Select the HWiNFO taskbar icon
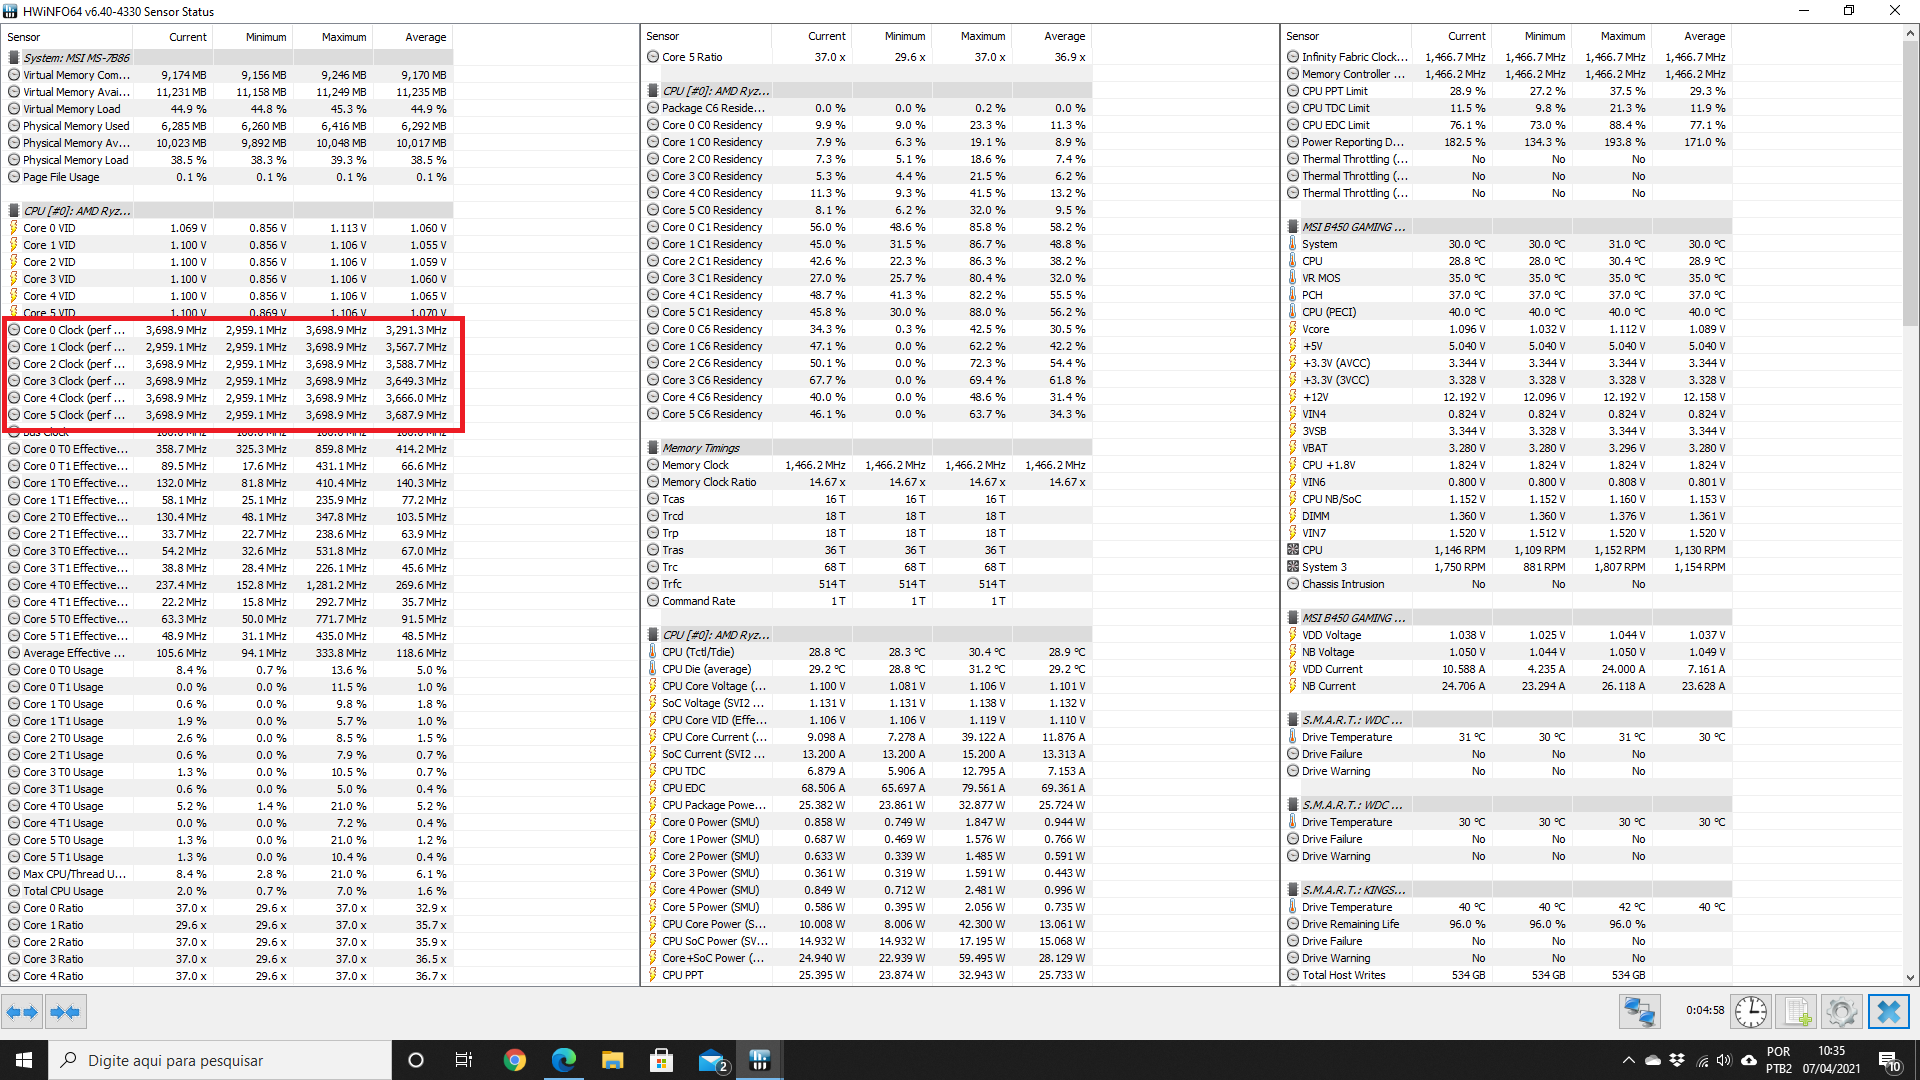Screen dimensions: 1920x1080 pos(760,1060)
